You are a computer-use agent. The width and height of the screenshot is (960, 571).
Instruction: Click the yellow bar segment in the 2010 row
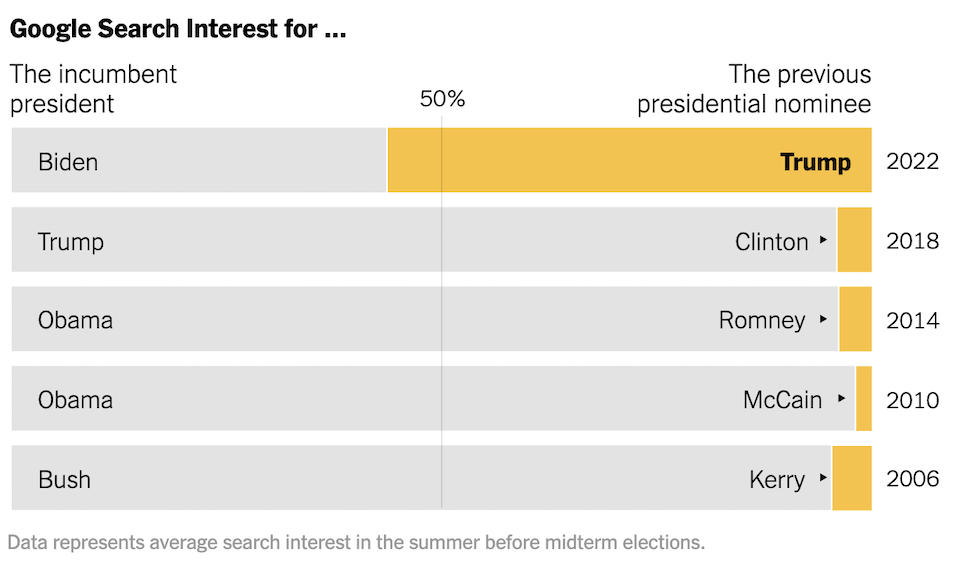point(864,399)
